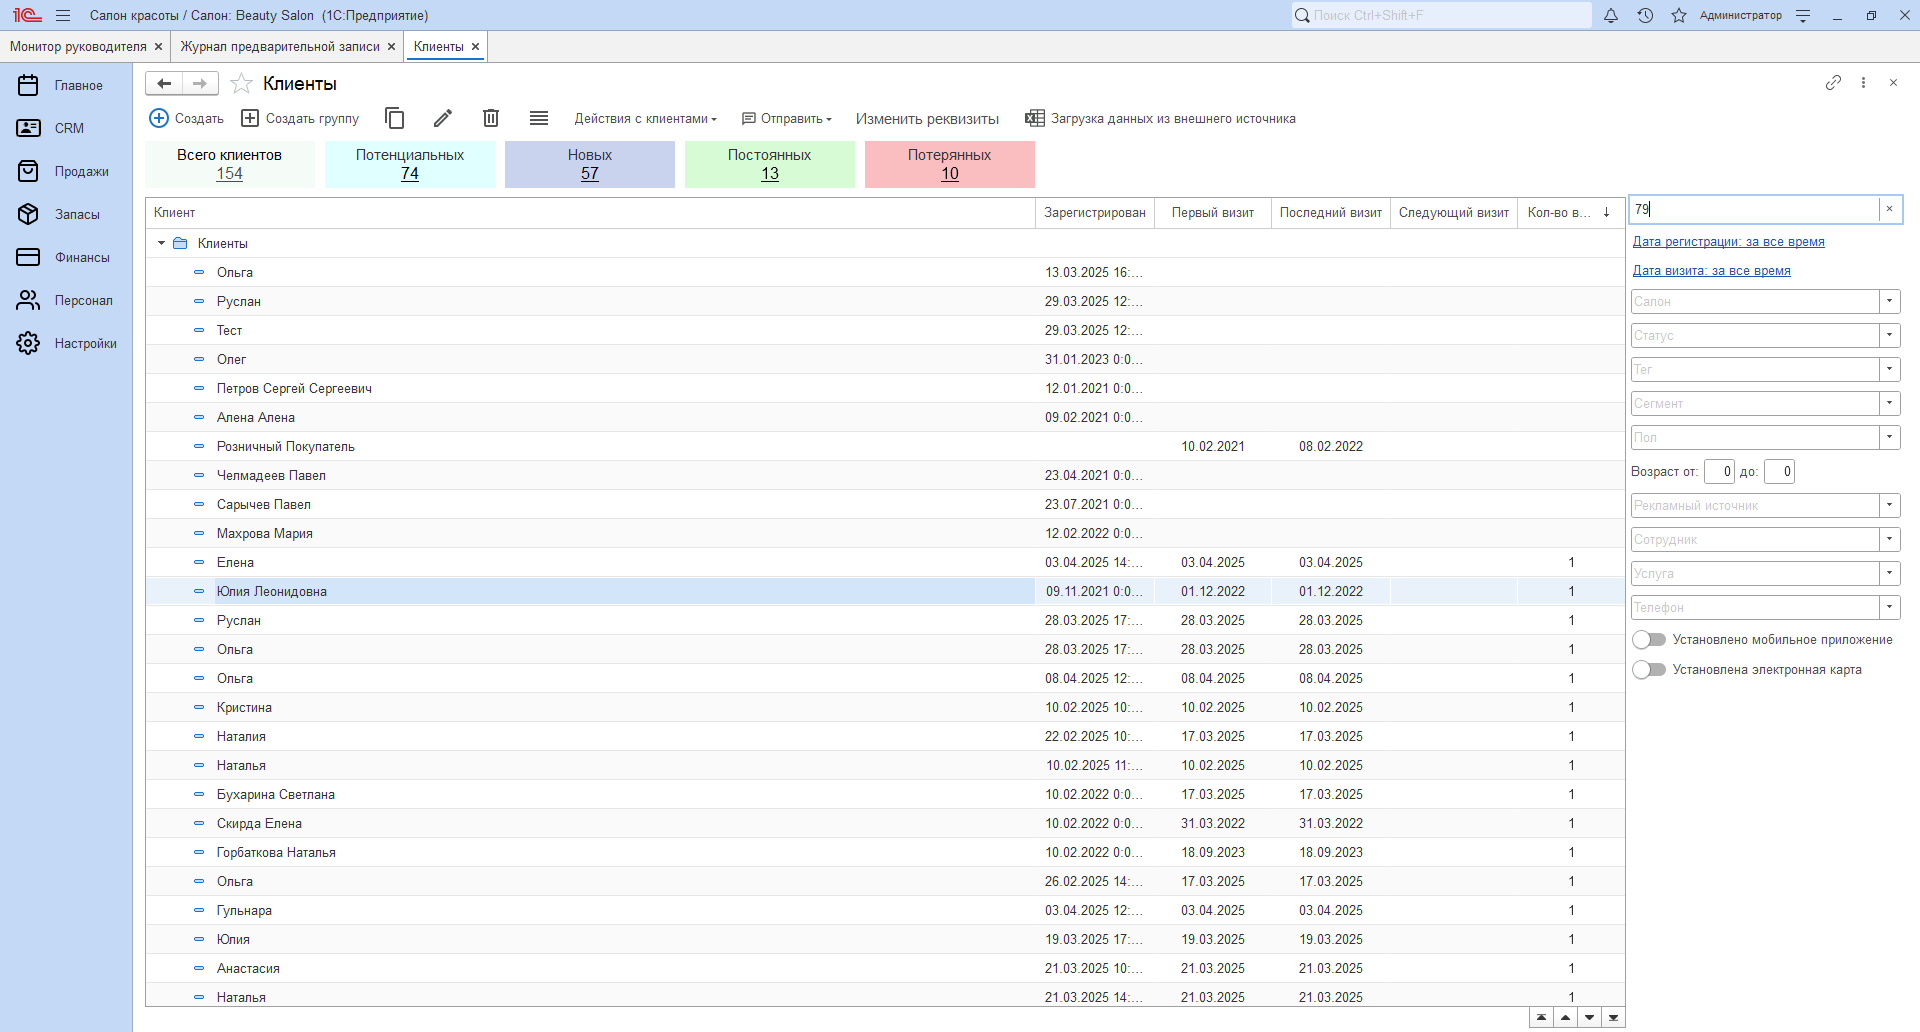Go forward with the right arrow
This screenshot has width=1920, height=1032.
200,84
